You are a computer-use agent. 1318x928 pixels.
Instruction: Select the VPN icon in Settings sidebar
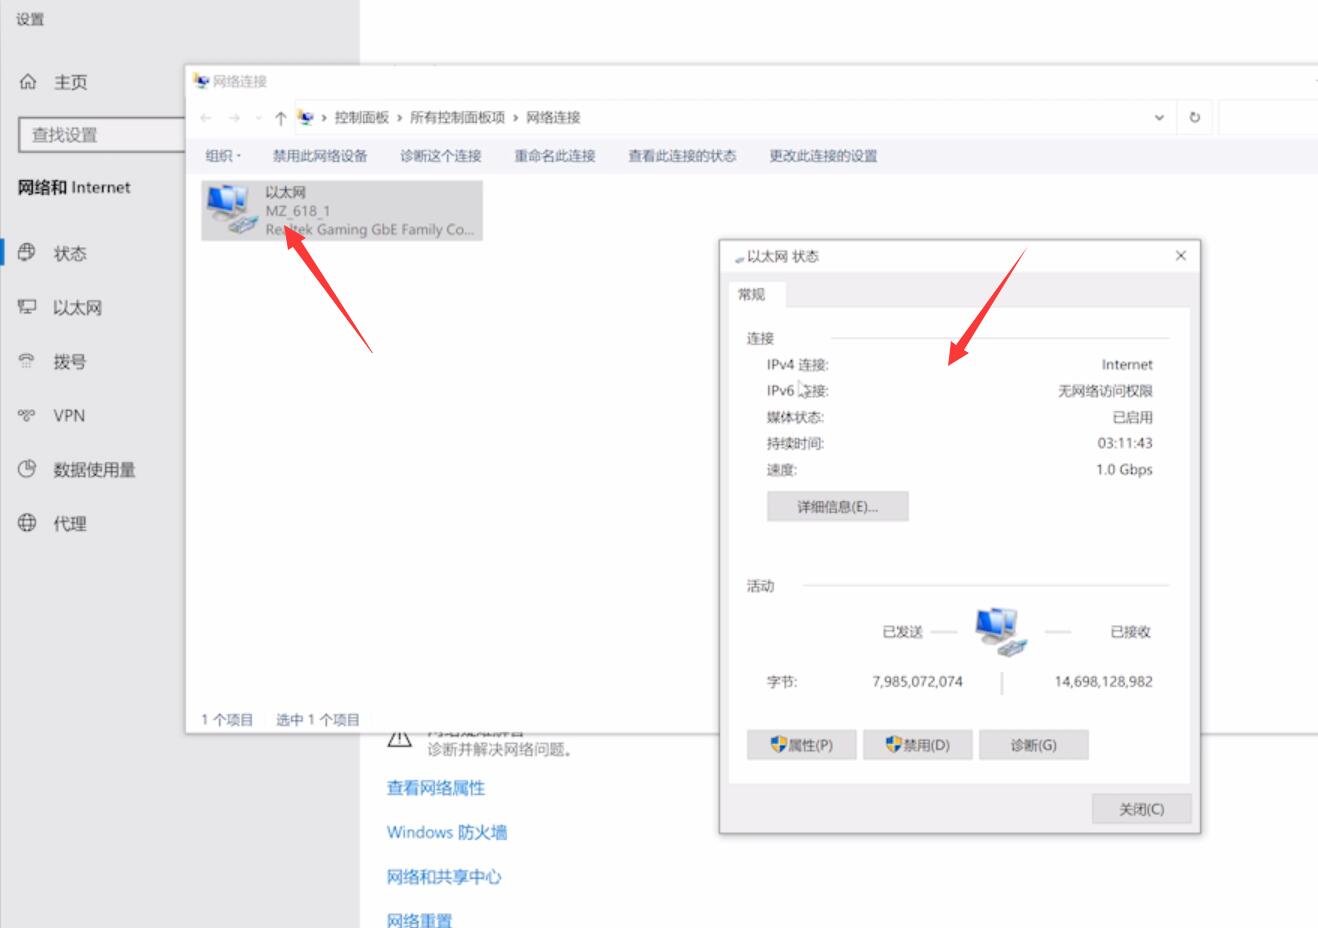(x=27, y=415)
